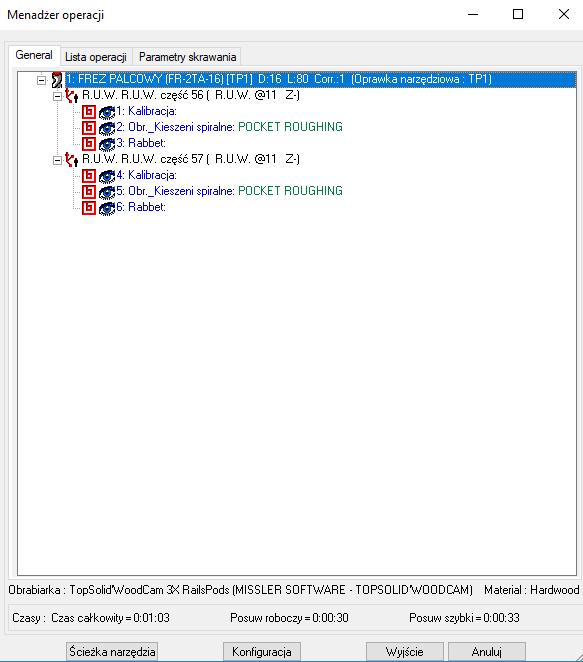Select R.U.W. część 57 row

(191, 160)
